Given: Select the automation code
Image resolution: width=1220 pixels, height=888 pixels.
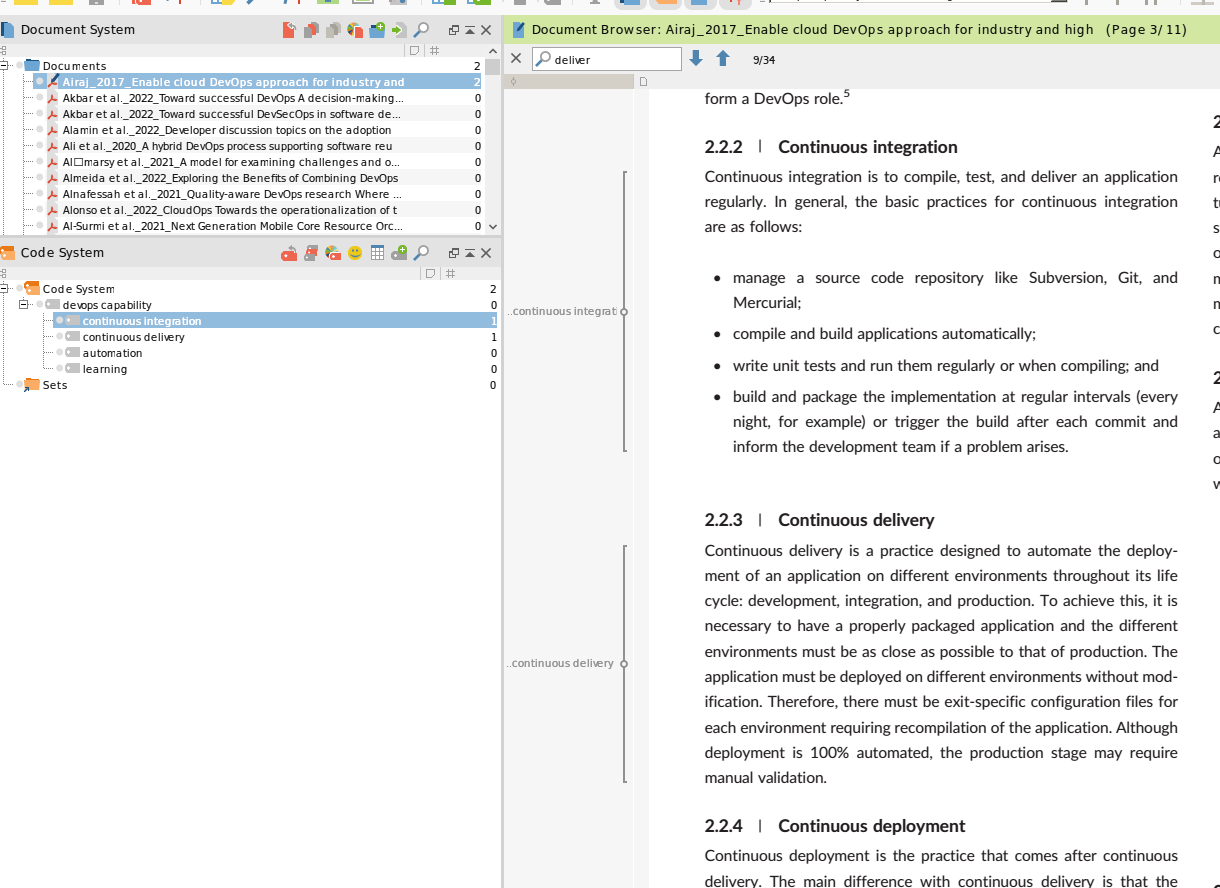Looking at the screenshot, I should 112,353.
